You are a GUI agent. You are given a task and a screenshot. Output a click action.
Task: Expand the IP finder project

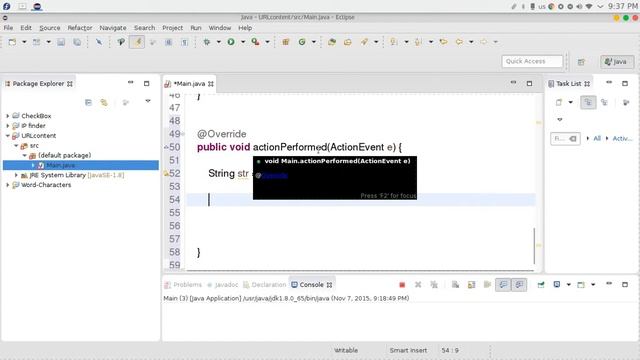tap(7, 126)
